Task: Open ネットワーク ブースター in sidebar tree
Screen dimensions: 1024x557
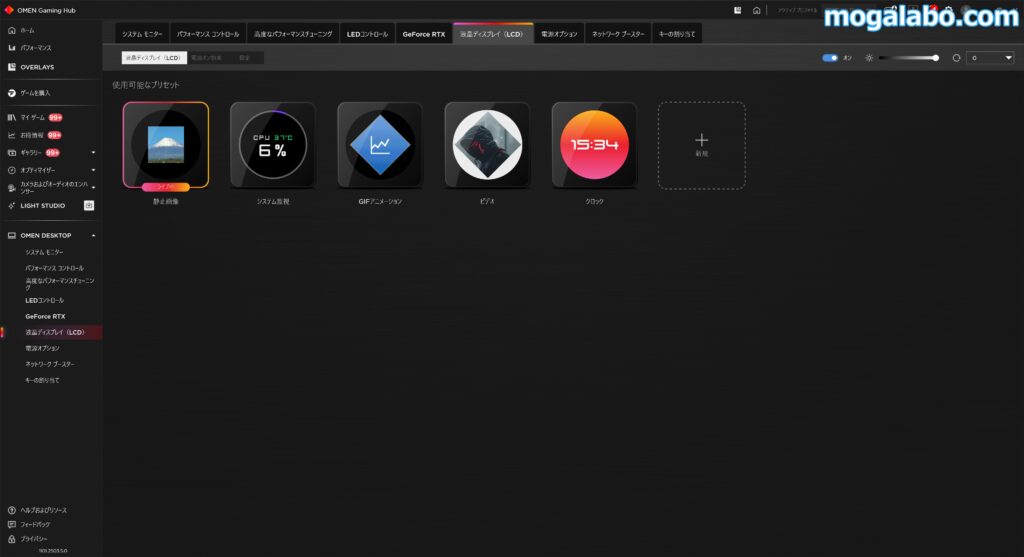Action: [x=50, y=364]
